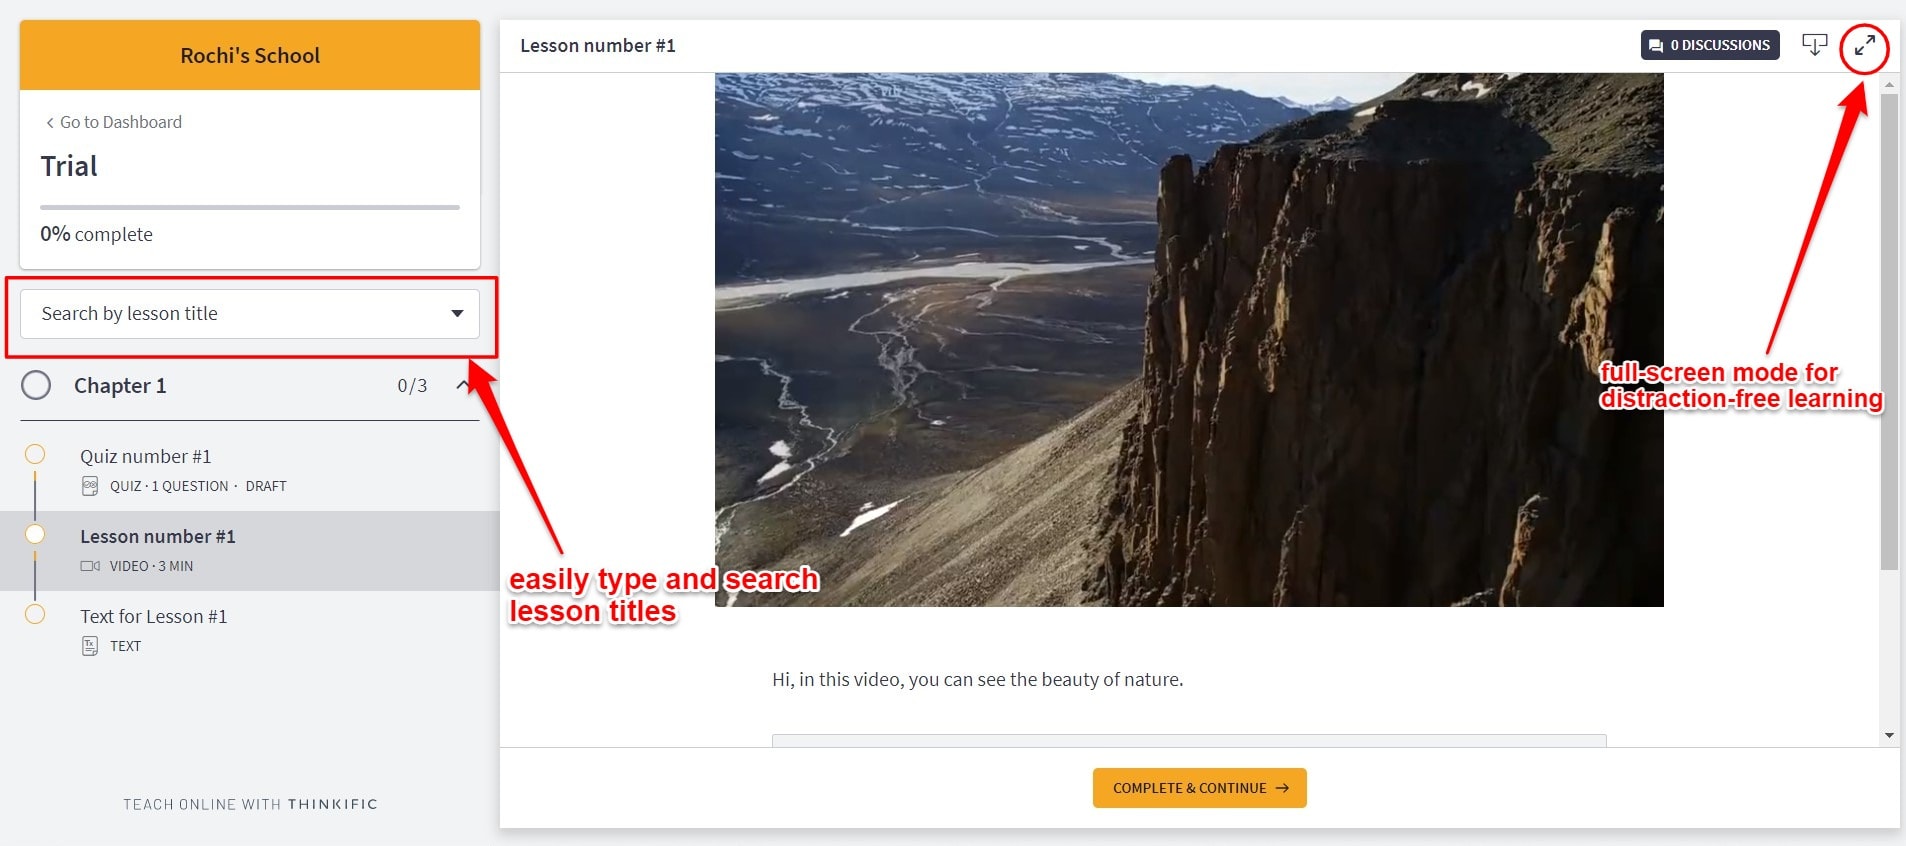Screen dimensions: 1906x846
Task: Toggle the Text for Lesson #1 completion circle
Action: tap(35, 614)
